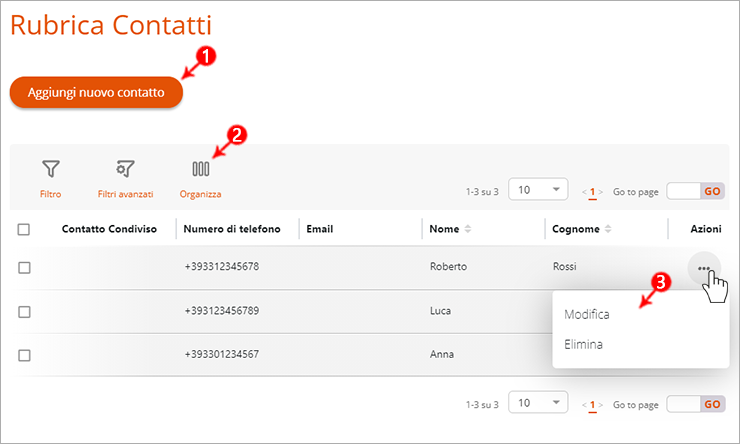The image size is (740, 444).
Task: Choose Modifica from the actions menu
Action: coord(587,314)
